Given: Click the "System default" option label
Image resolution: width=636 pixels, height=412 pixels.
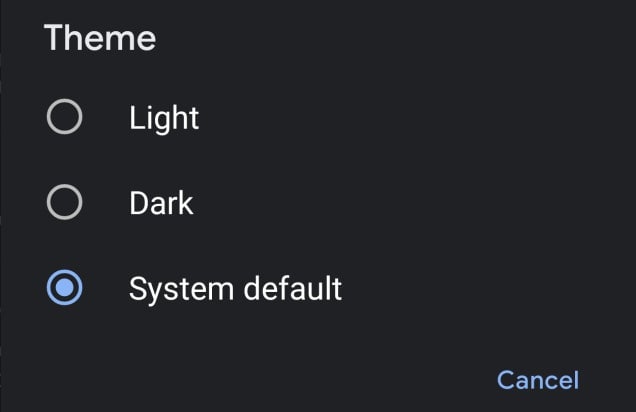Looking at the screenshot, I should tap(235, 289).
